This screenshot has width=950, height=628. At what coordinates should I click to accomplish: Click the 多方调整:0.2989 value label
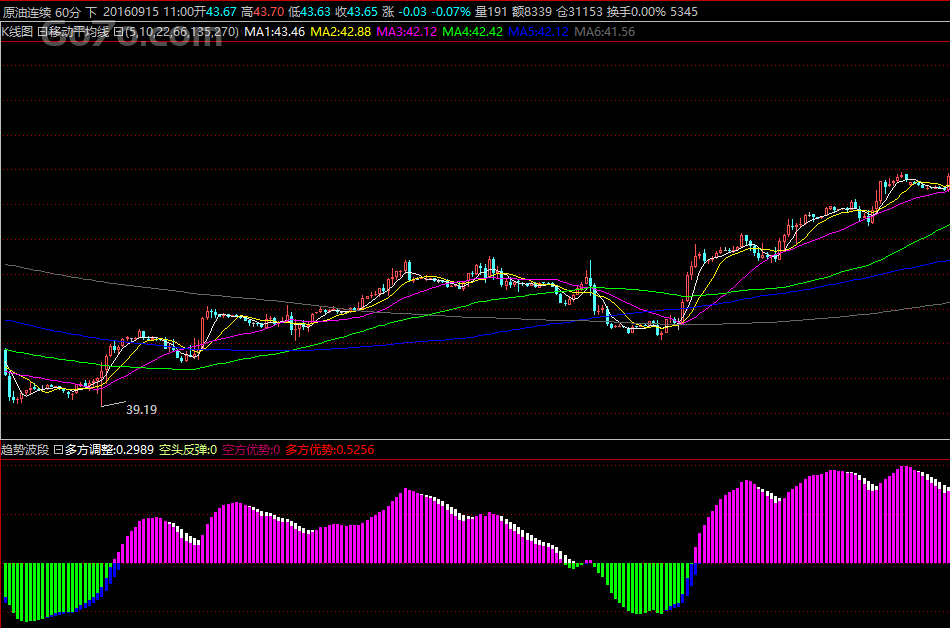[109, 450]
